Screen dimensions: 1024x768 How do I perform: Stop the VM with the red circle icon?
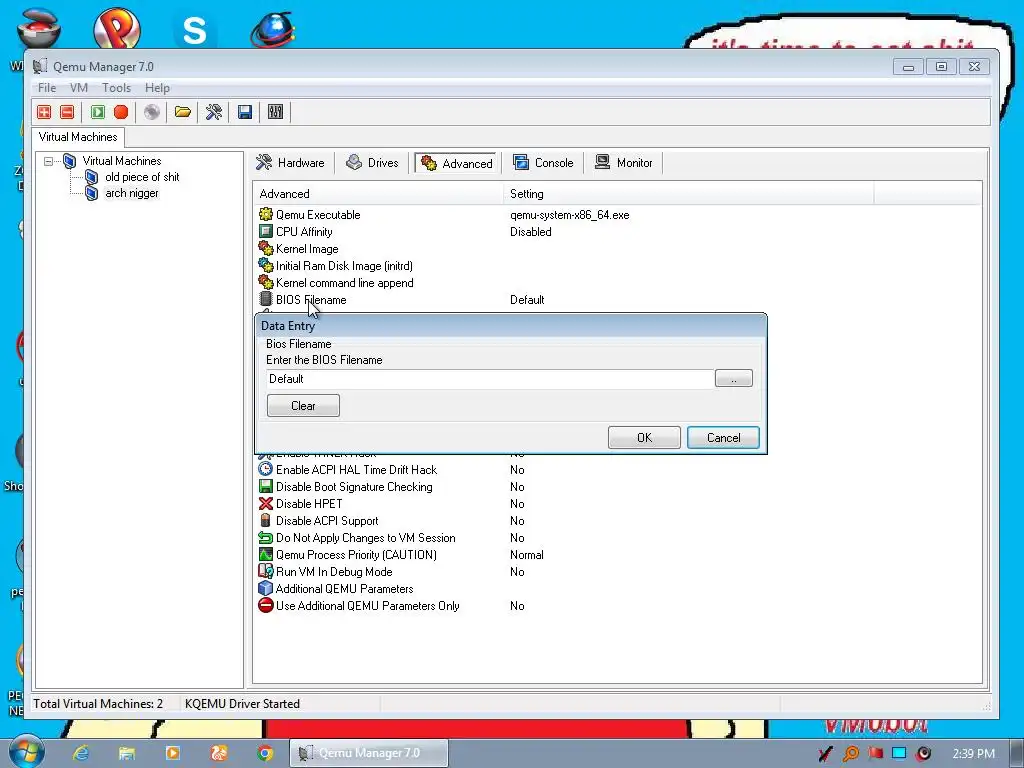[x=121, y=112]
